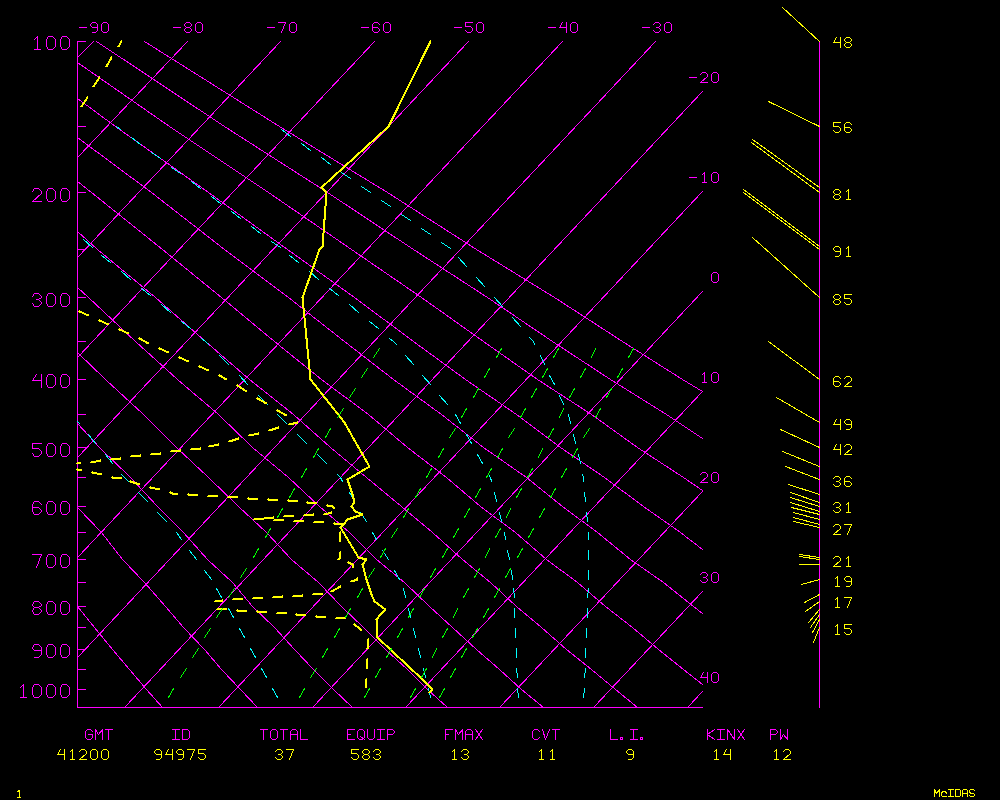Image resolution: width=1000 pixels, height=800 pixels.
Task: Click the station ID value 94975
Action: click(x=180, y=755)
